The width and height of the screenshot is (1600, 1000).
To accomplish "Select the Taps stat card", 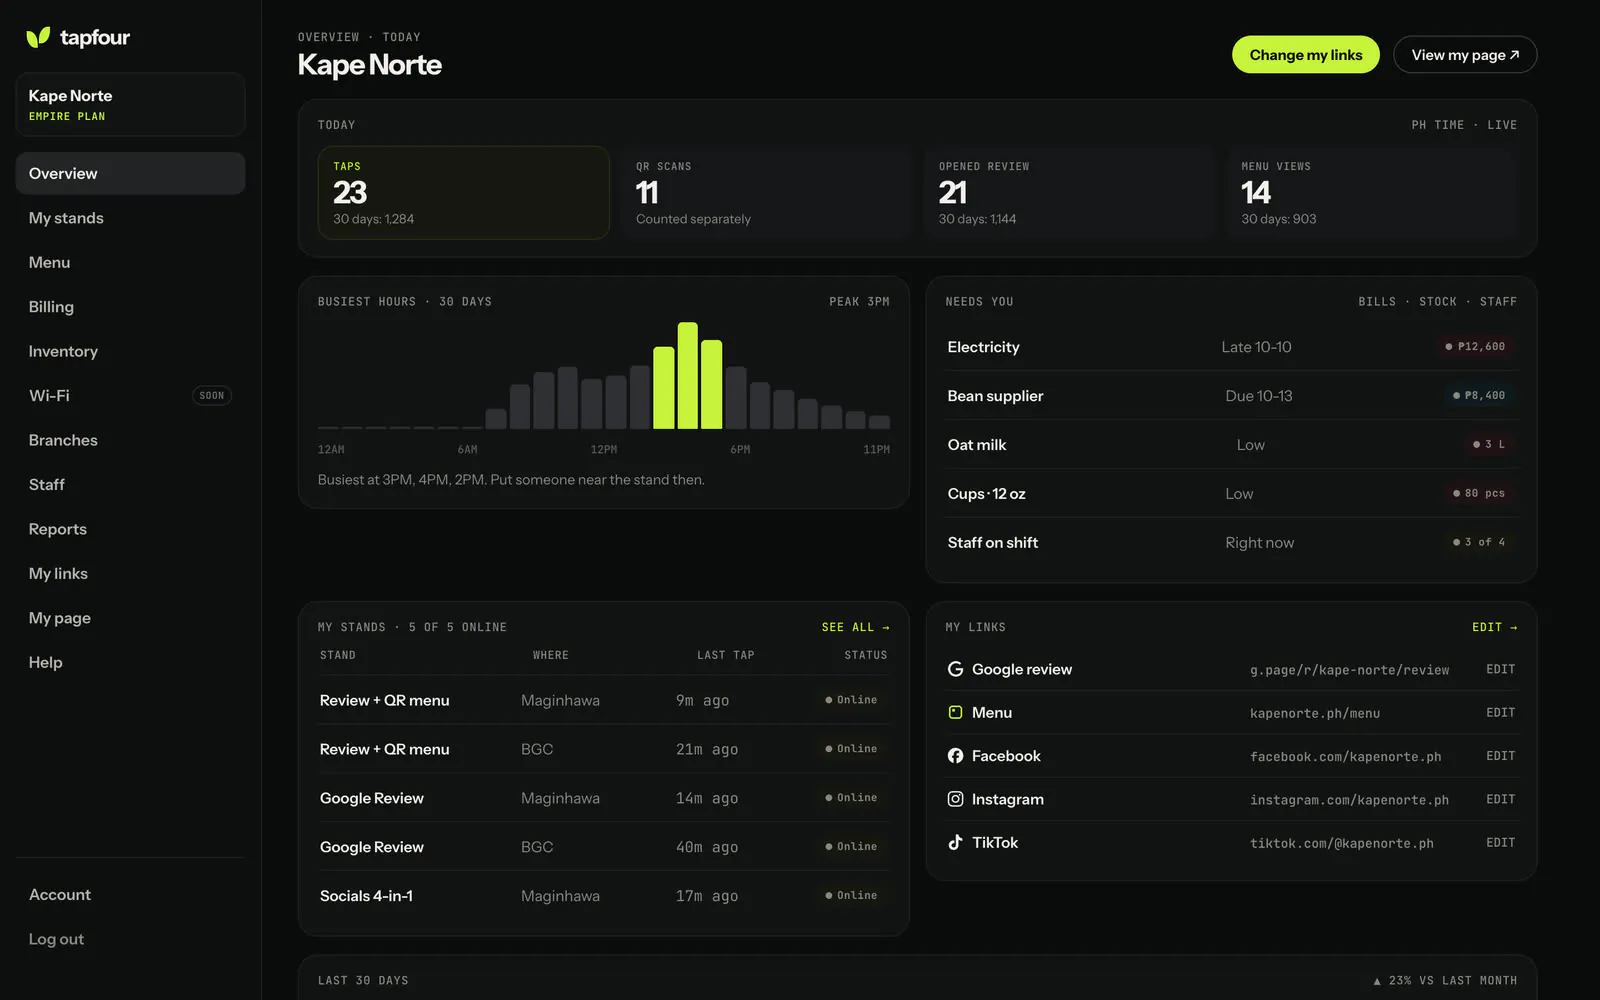I will click(463, 193).
